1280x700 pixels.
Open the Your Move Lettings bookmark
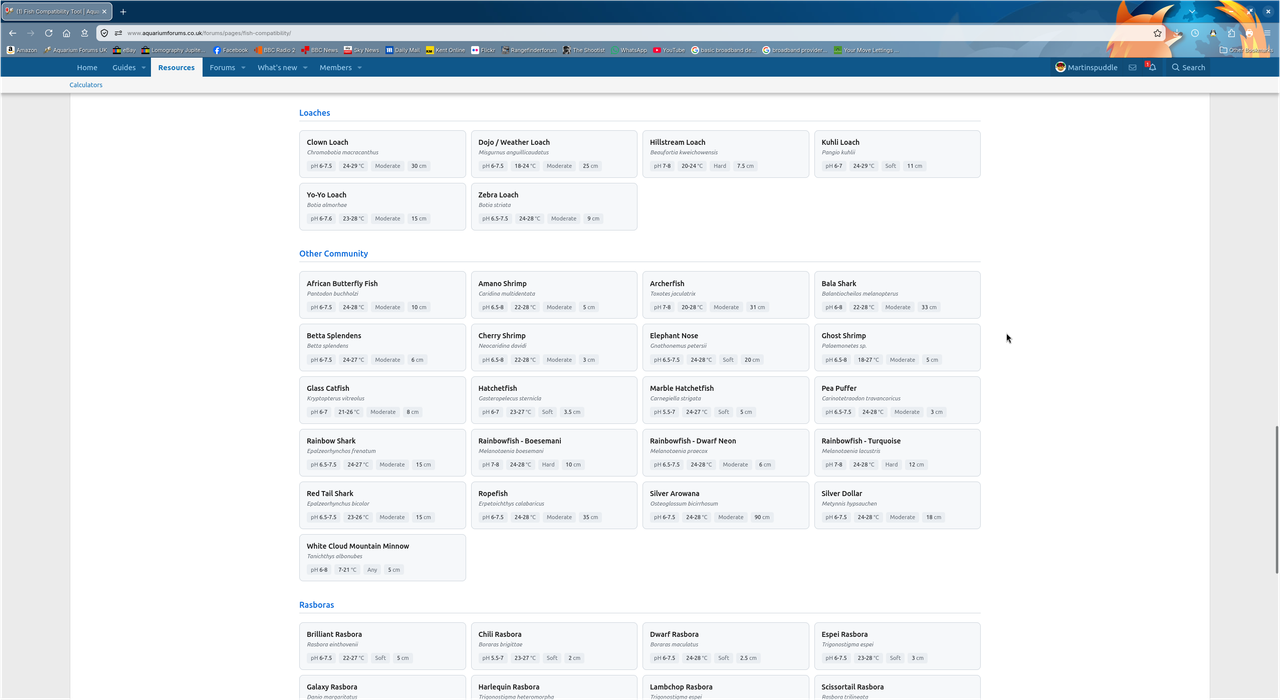pyautogui.click(x=866, y=50)
